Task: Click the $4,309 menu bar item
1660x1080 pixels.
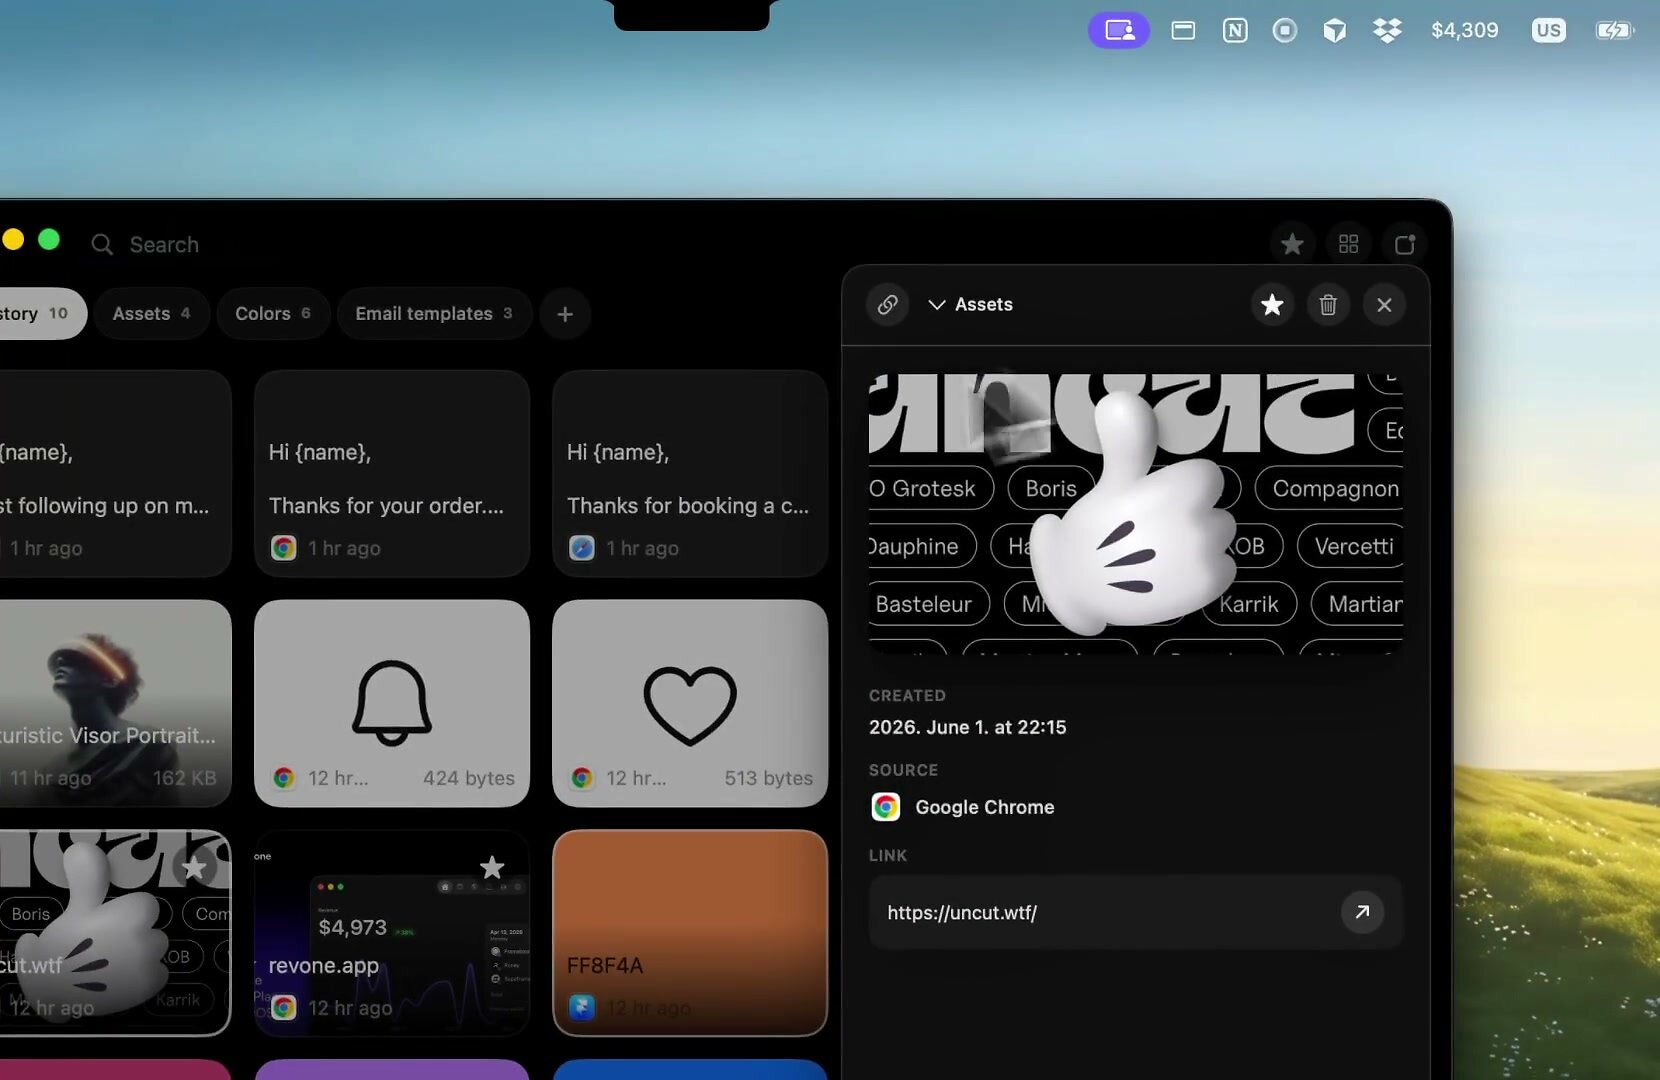Action: point(1465,30)
